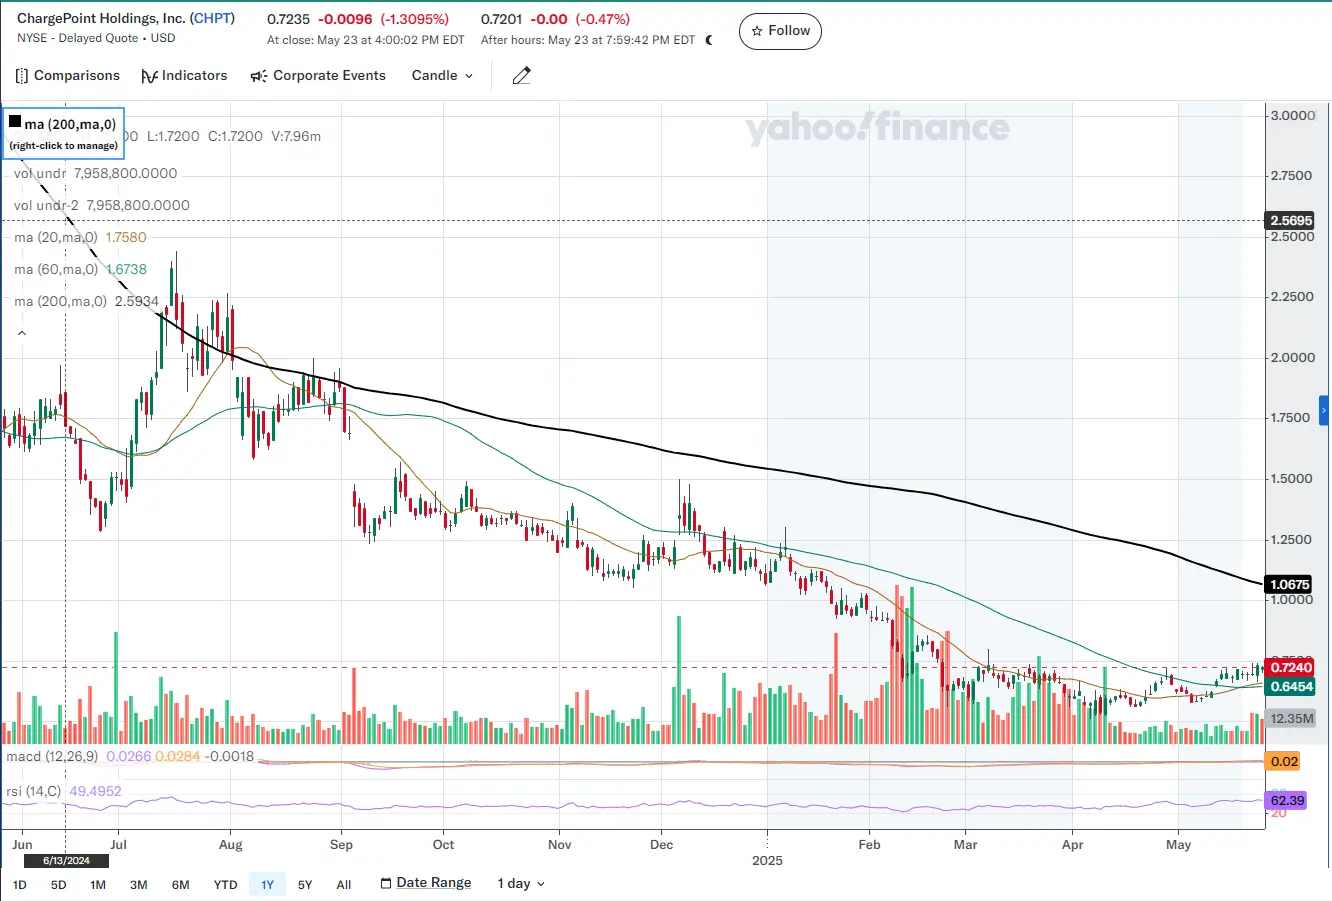Click the after hours price 0.7201
This screenshot has height=901, width=1332.
[x=502, y=20]
